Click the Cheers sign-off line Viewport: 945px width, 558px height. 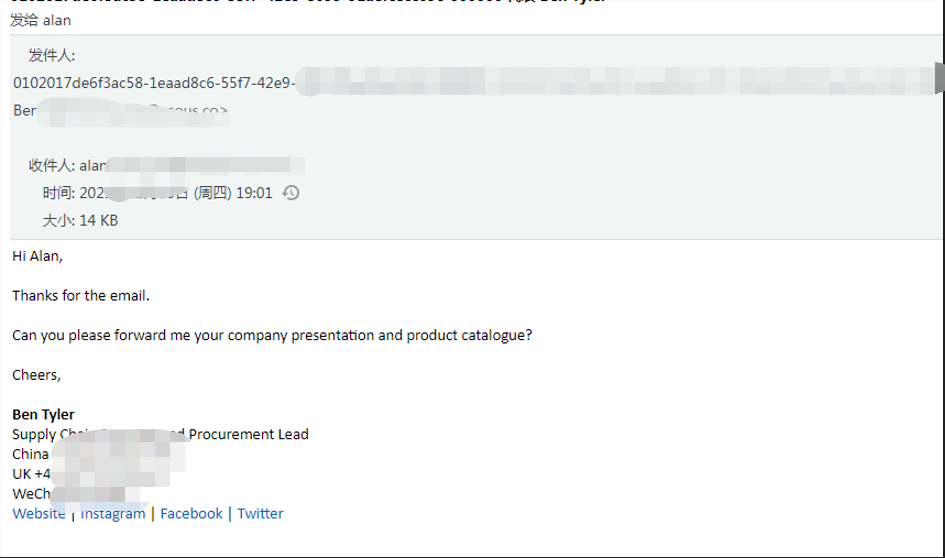point(36,375)
